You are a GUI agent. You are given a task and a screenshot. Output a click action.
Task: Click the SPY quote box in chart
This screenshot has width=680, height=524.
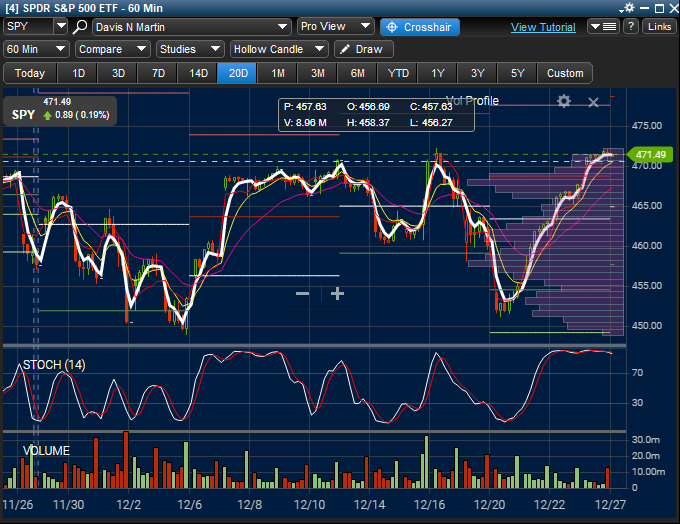click(x=60, y=111)
